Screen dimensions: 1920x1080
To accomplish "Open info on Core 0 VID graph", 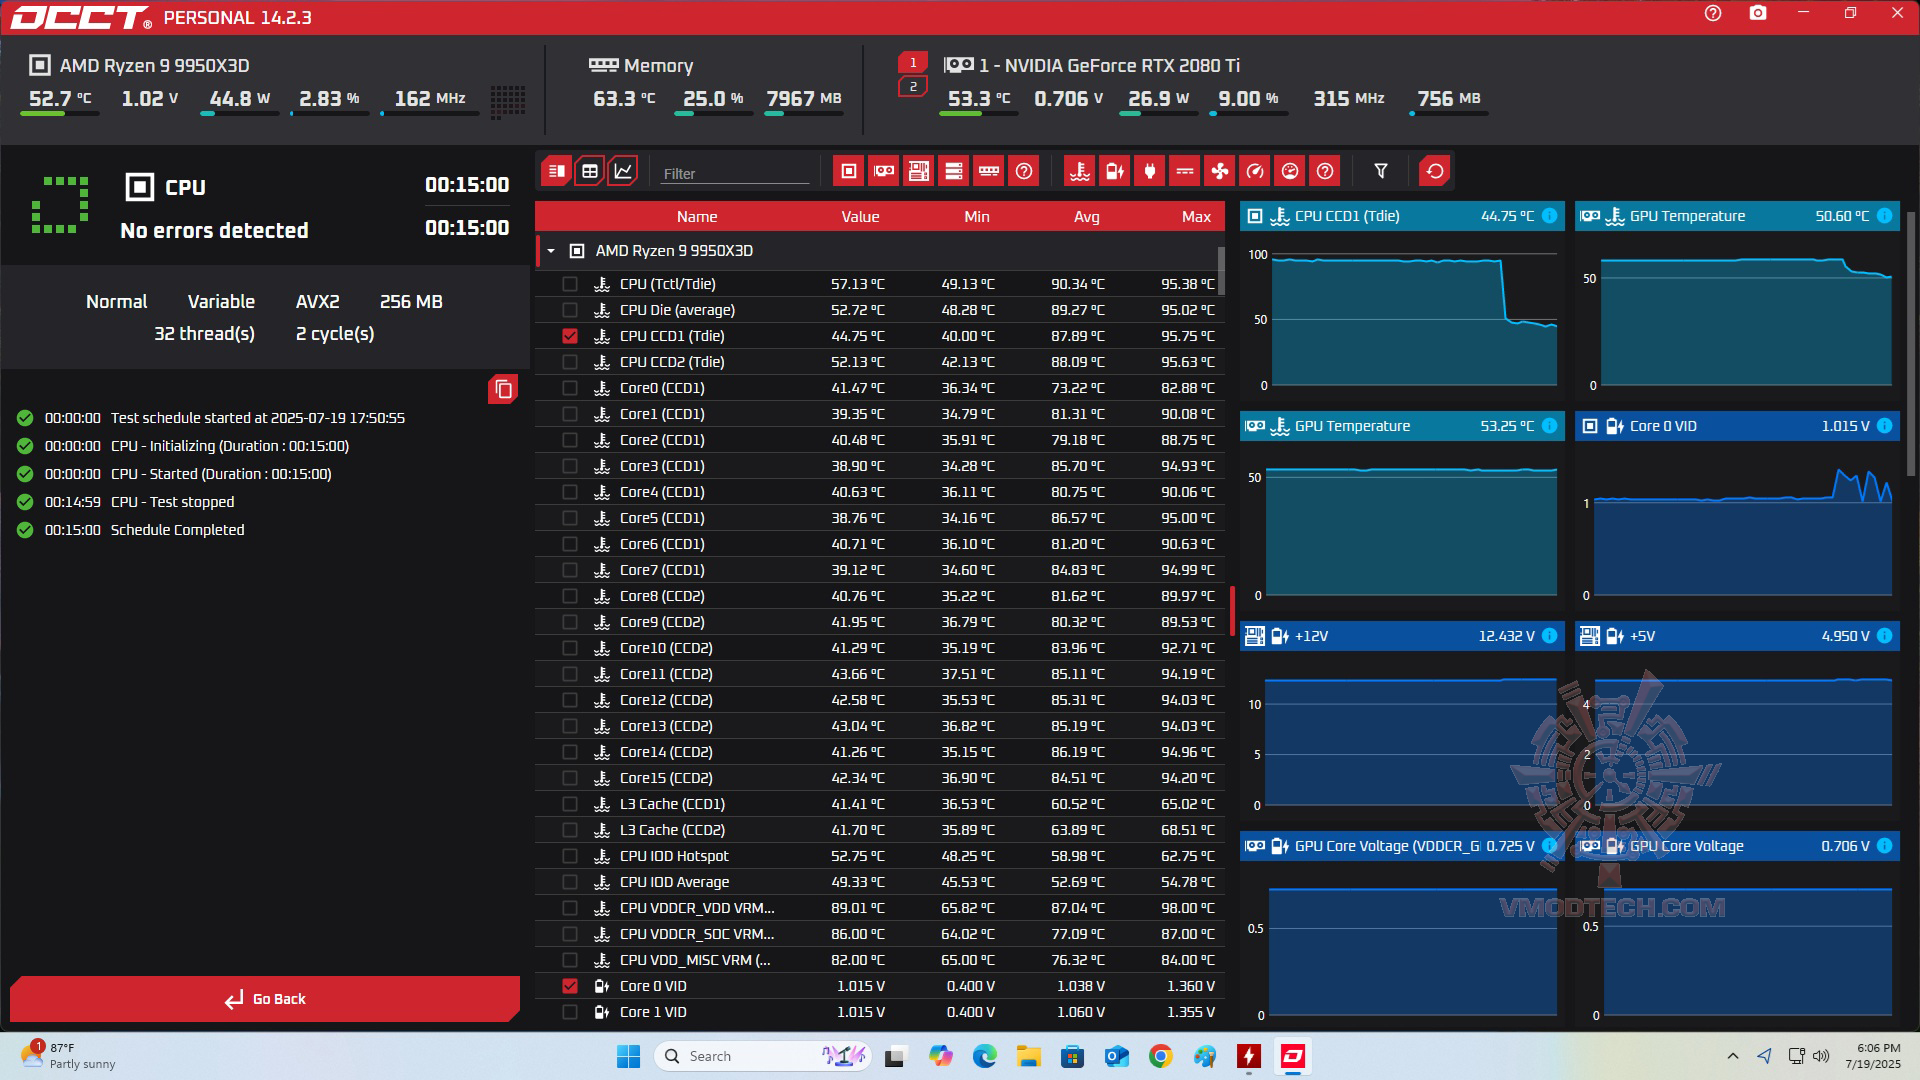I will click(1885, 426).
